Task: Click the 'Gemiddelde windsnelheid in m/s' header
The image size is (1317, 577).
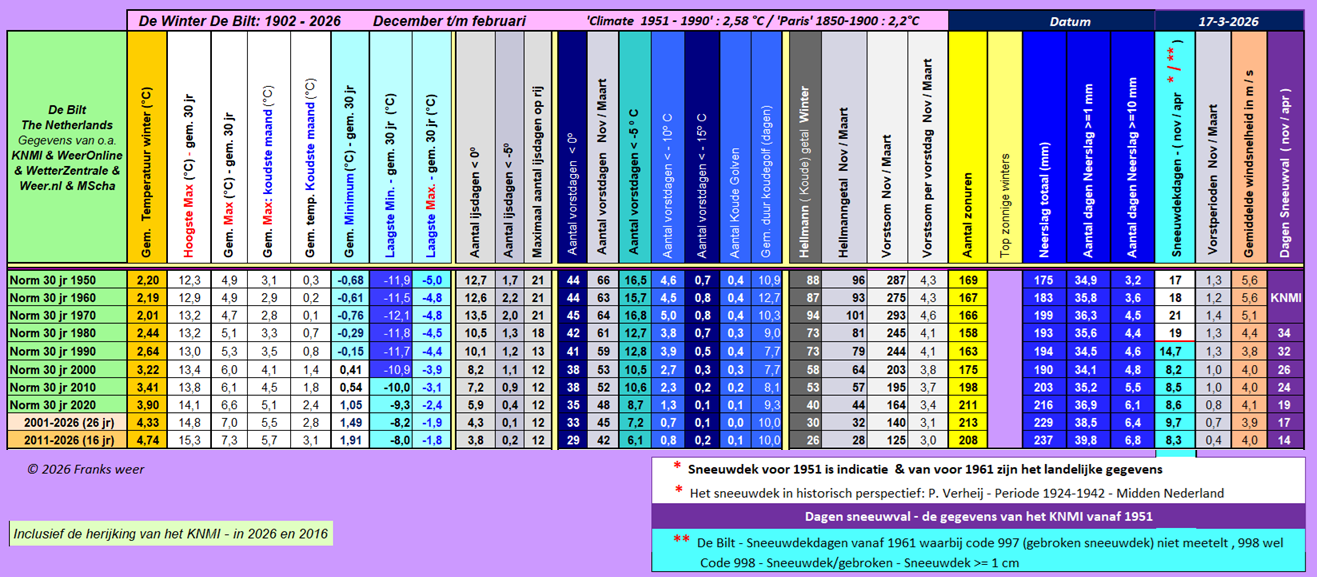Action: coord(1249,150)
